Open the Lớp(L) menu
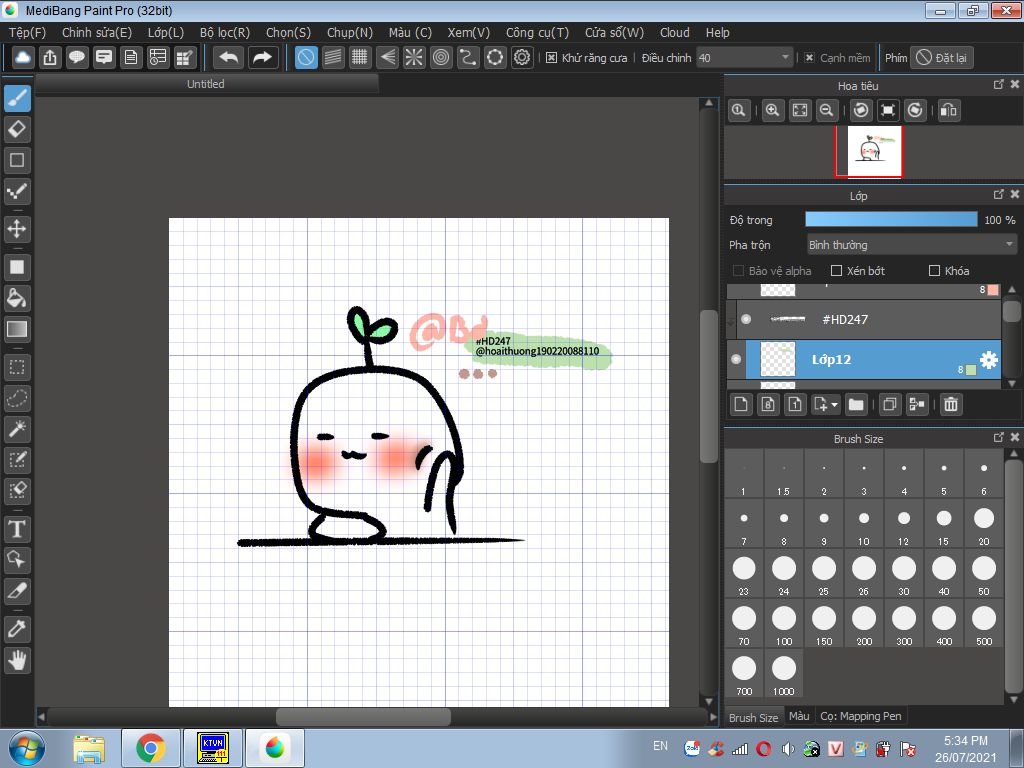The image size is (1024, 768). click(166, 33)
